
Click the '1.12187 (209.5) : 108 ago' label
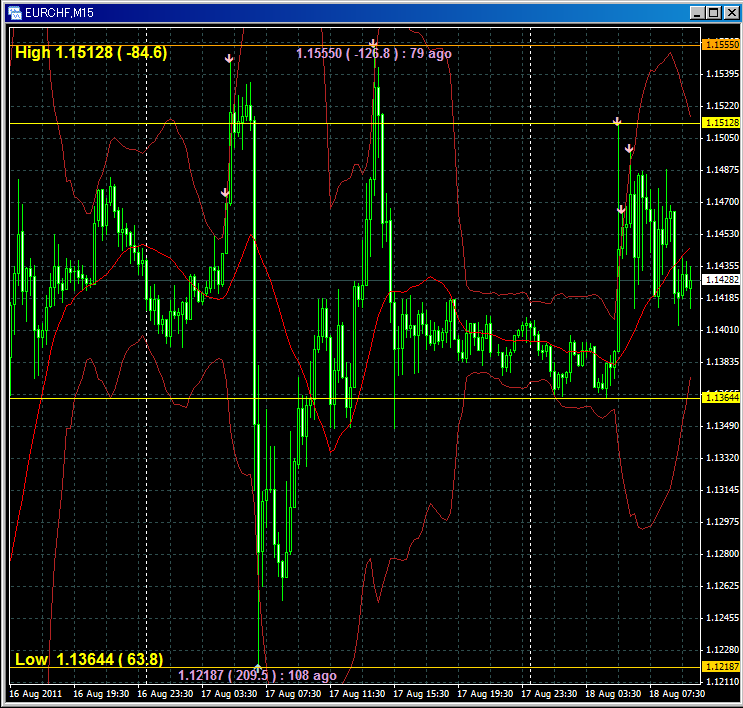point(257,676)
